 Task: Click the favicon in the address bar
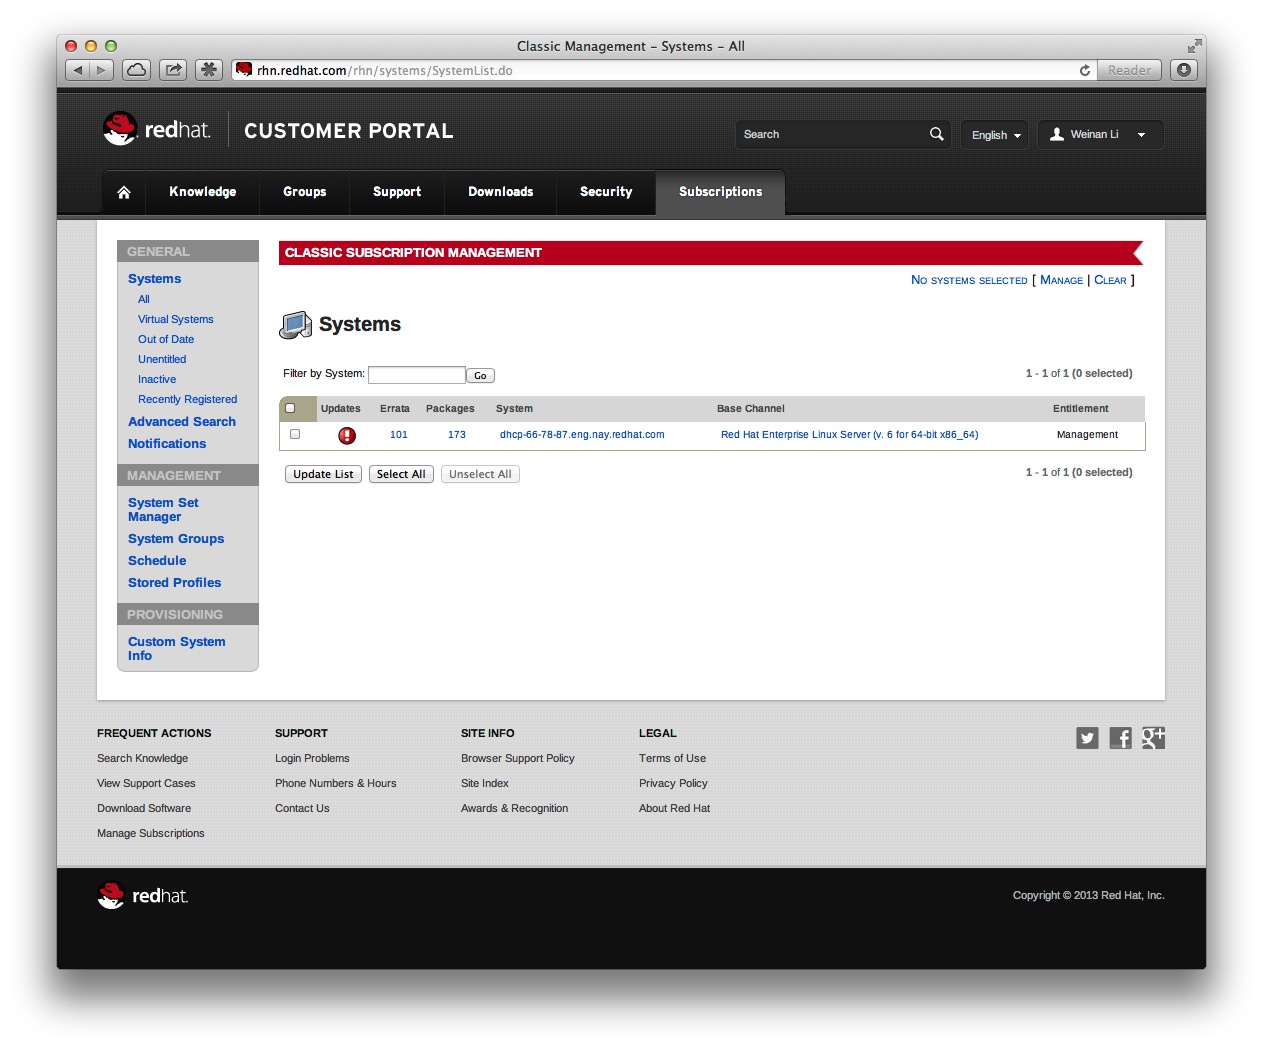coord(244,70)
